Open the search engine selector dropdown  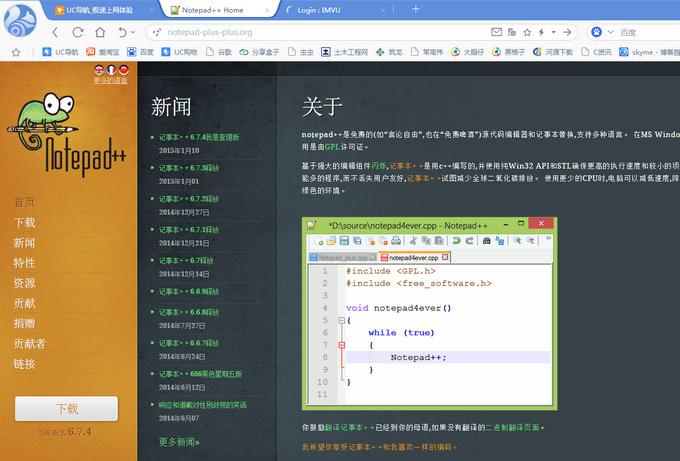613,32
